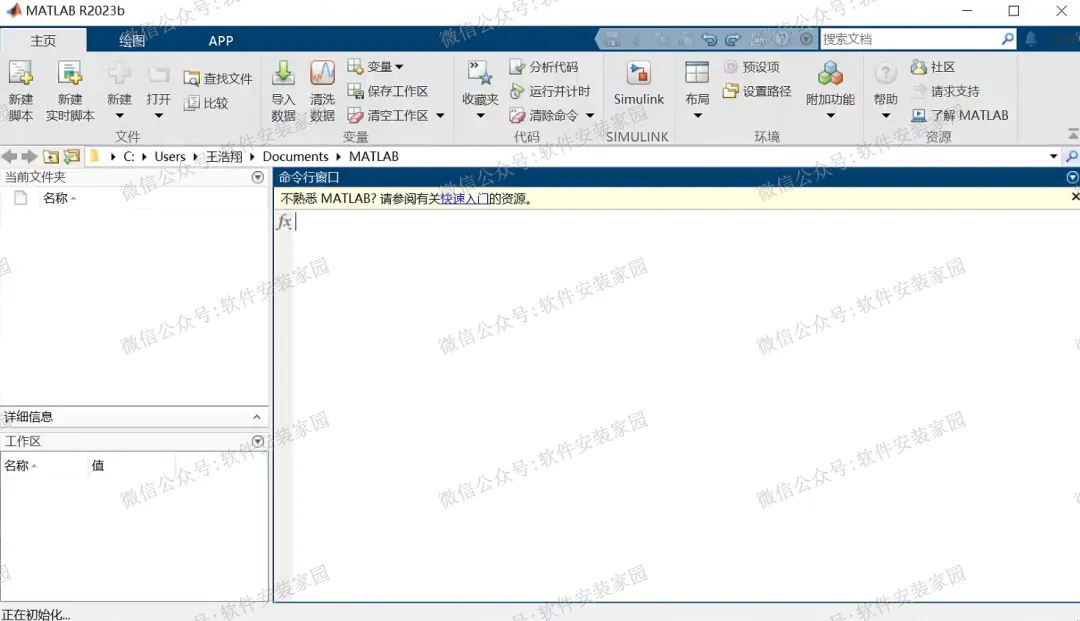Click 请求支持 (Request Support)

945,91
